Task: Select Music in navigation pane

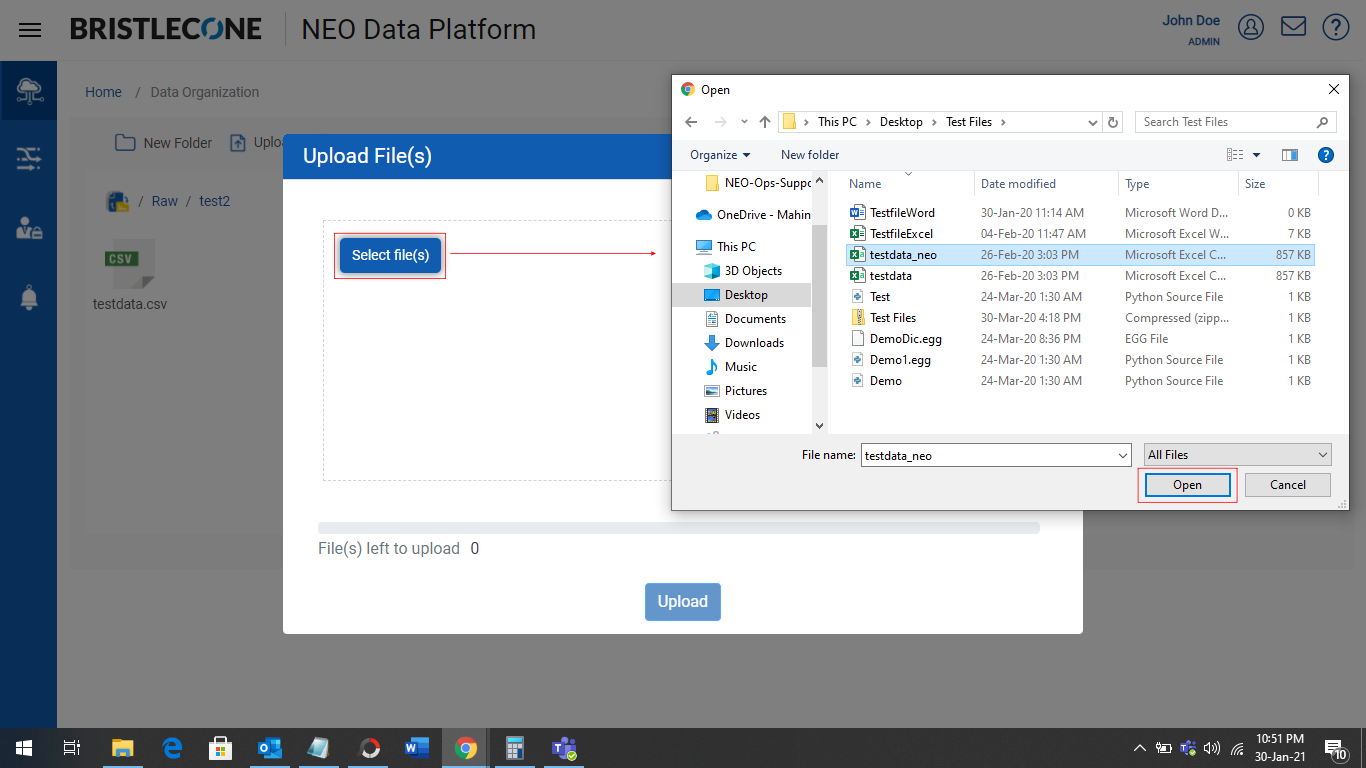Action: tap(730, 367)
